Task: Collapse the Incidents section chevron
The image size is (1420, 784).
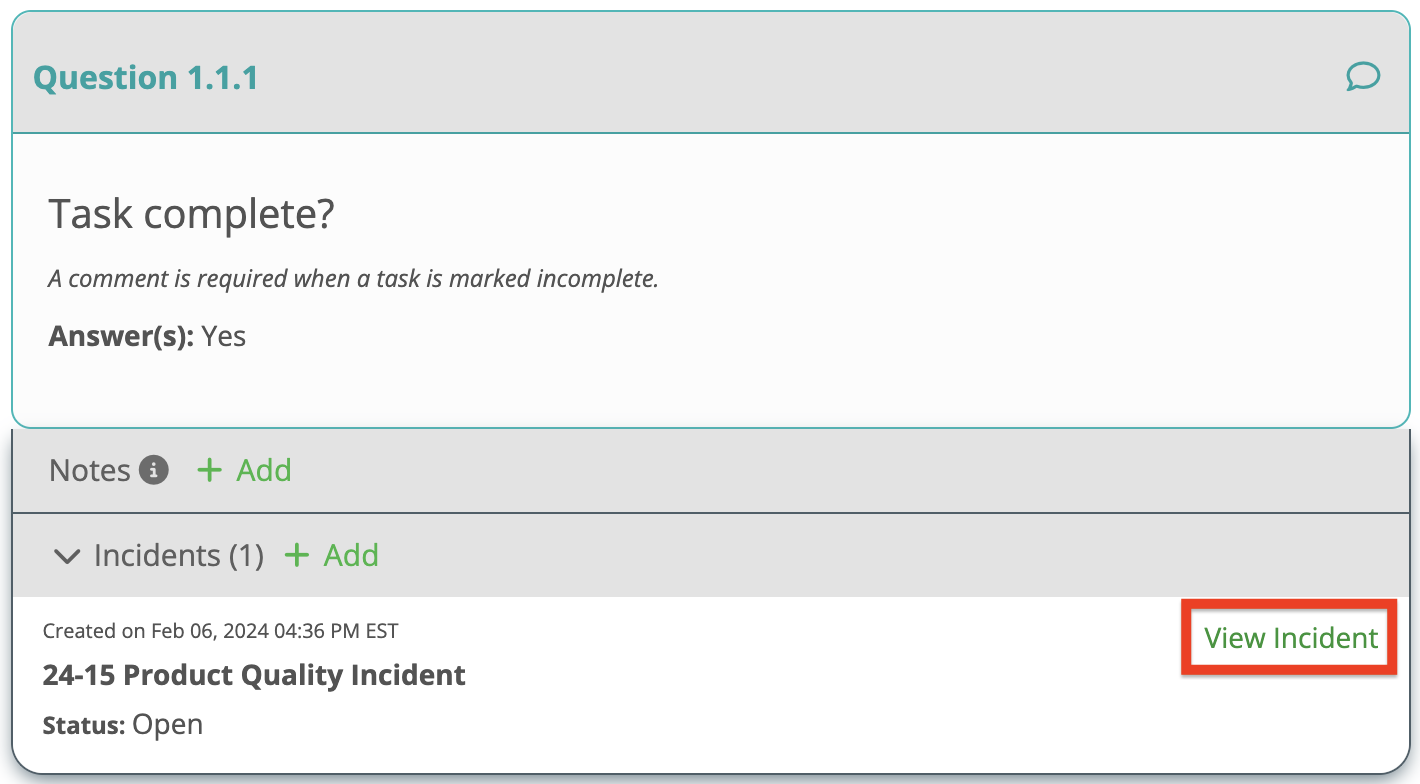Action: click(x=67, y=556)
